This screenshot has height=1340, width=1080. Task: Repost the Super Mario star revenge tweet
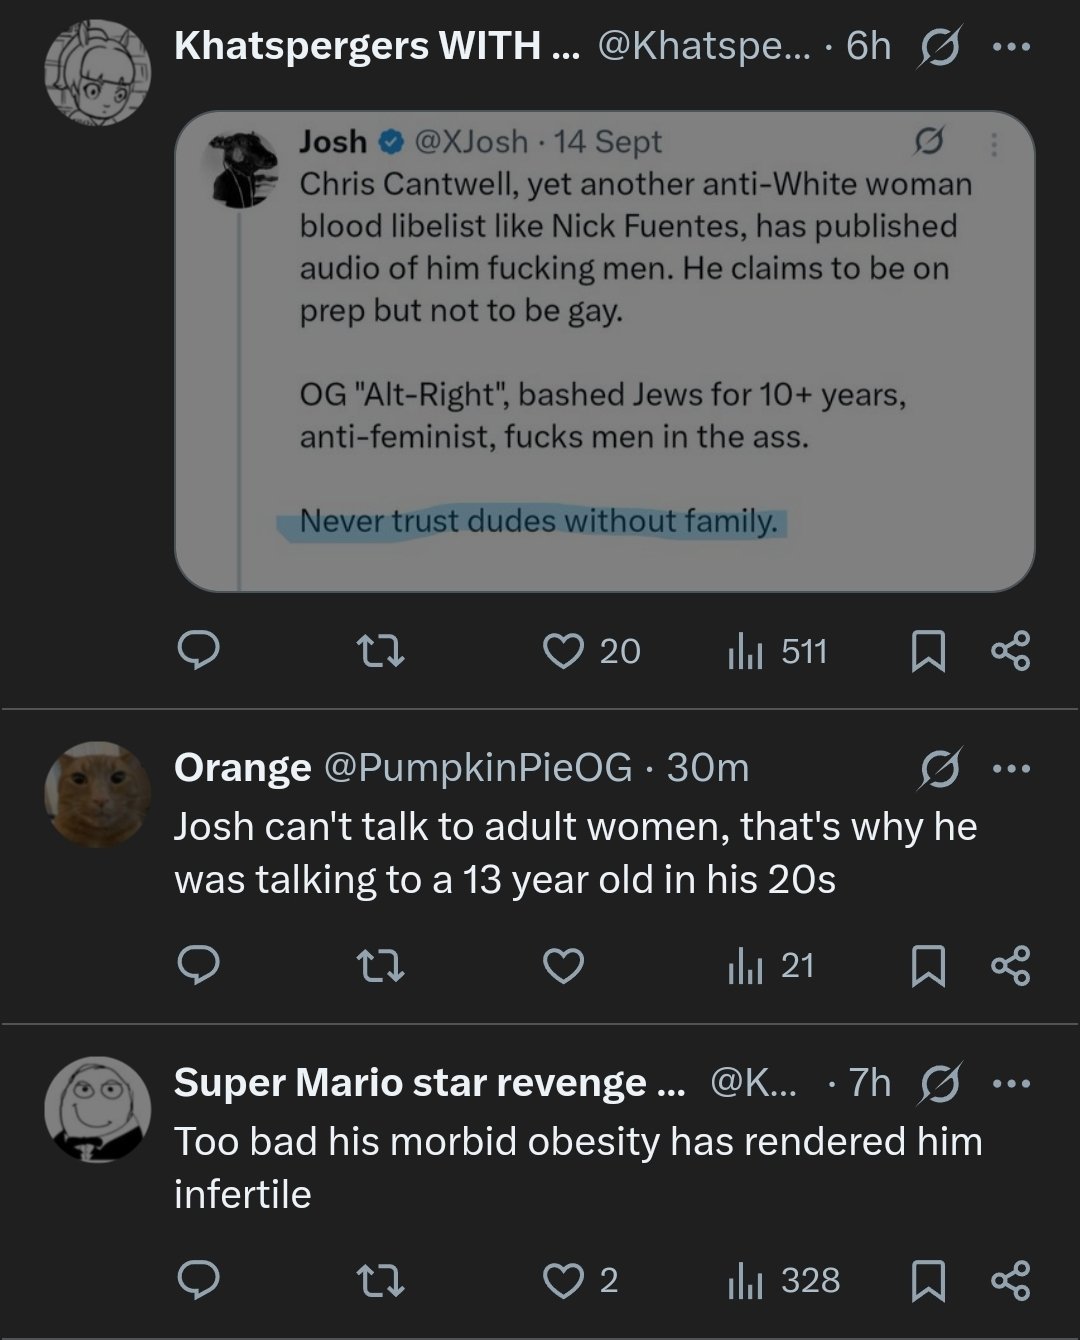point(381,1281)
